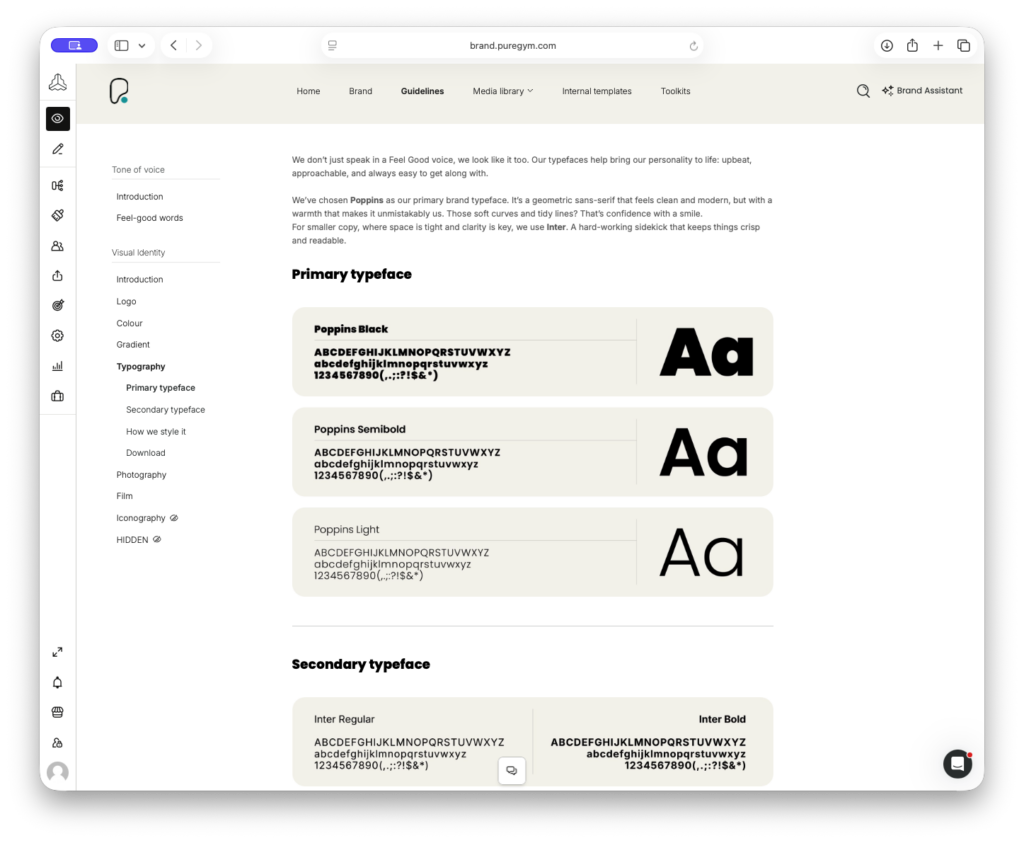Image resolution: width=1024 pixels, height=843 pixels.
Task: Open the Toolkits menu item
Action: point(675,91)
